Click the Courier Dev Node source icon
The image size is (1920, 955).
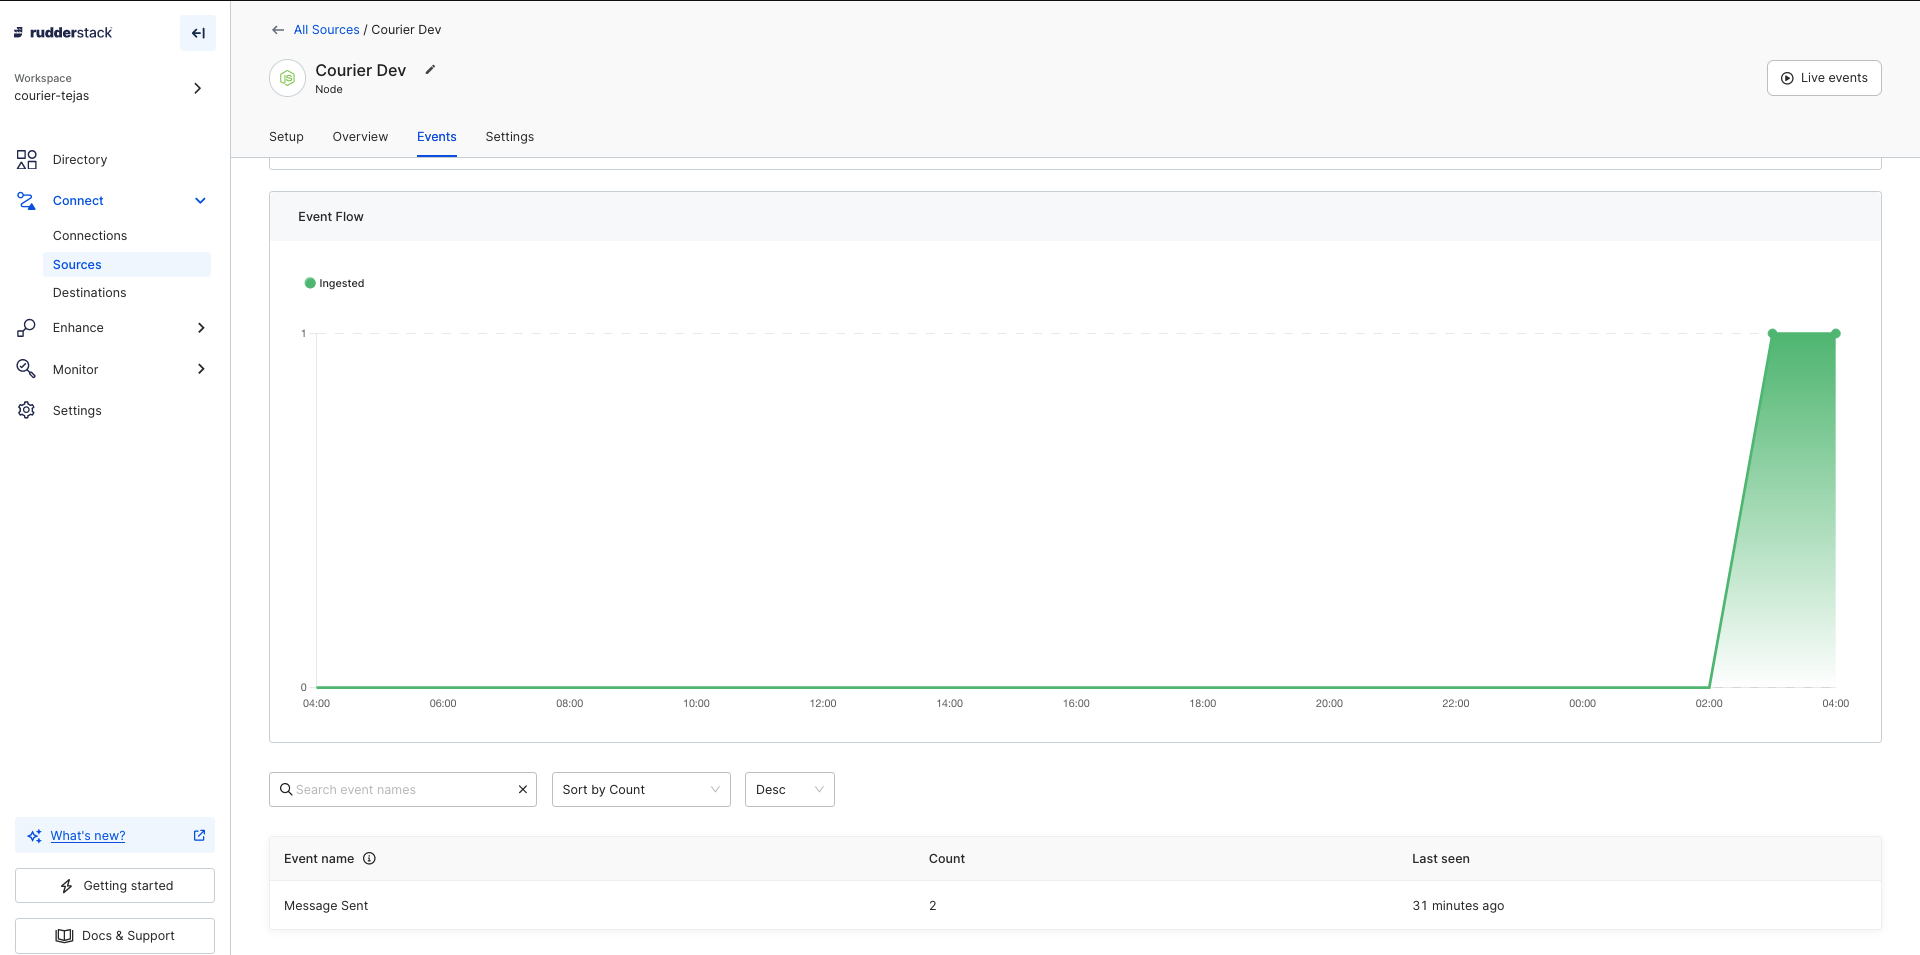pyautogui.click(x=288, y=78)
